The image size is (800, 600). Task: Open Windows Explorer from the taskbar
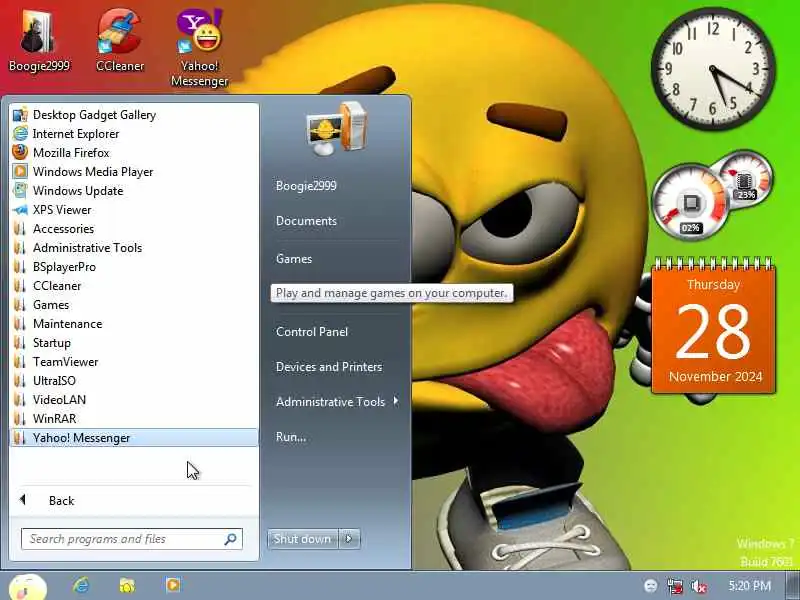(127, 585)
